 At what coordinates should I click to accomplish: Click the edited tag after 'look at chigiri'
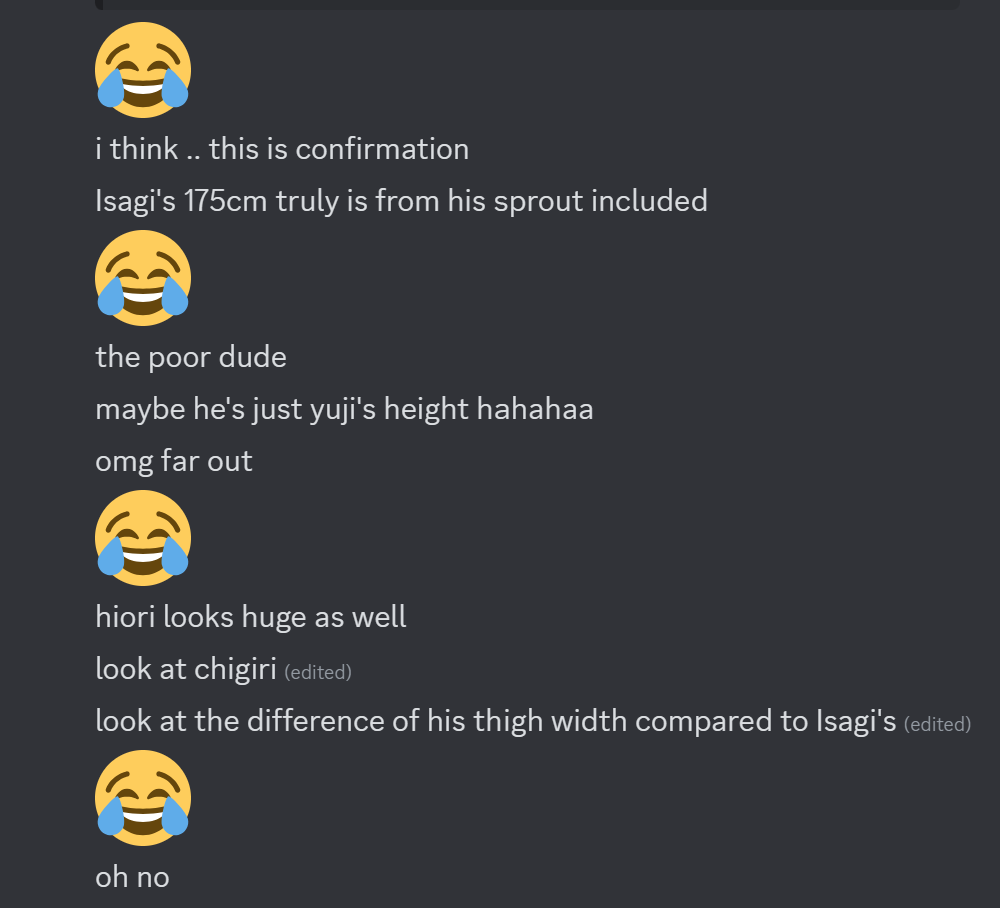click(318, 672)
